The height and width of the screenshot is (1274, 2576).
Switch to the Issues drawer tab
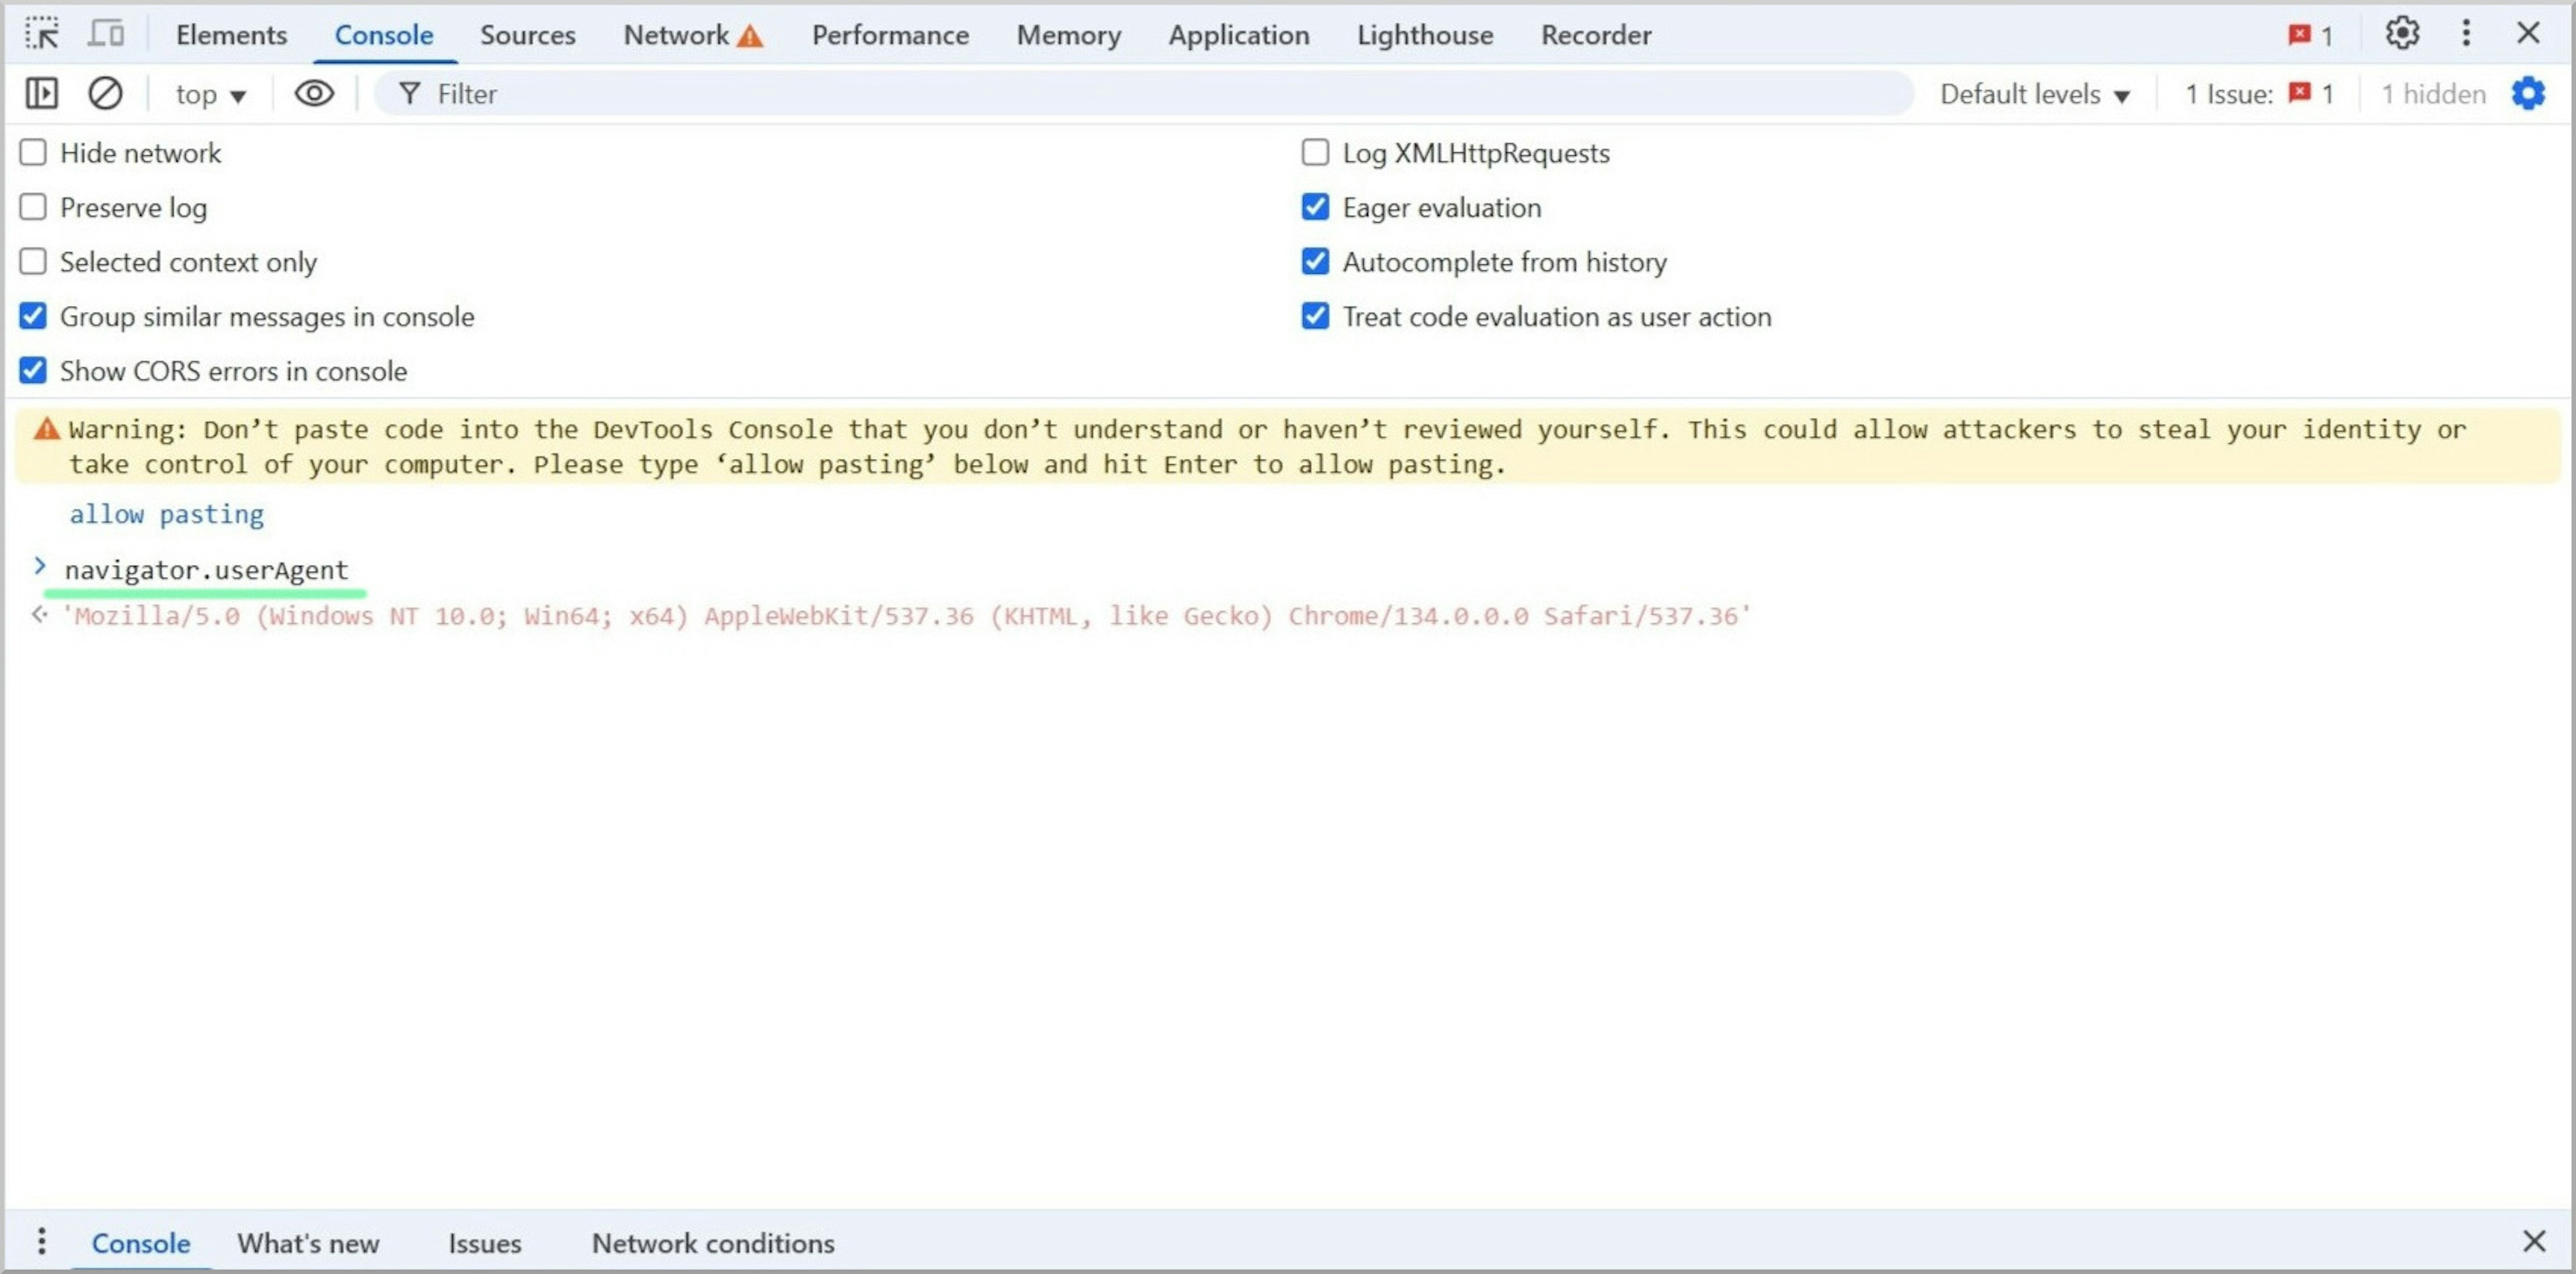pyautogui.click(x=485, y=1243)
